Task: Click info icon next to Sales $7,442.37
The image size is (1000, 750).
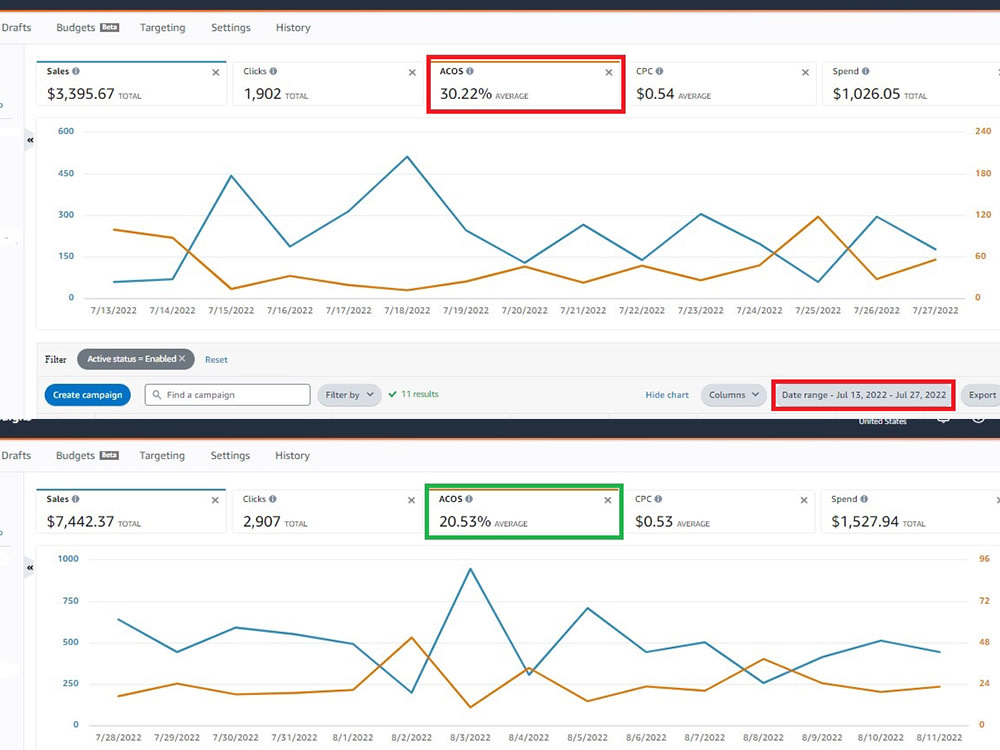Action: click(x=75, y=499)
